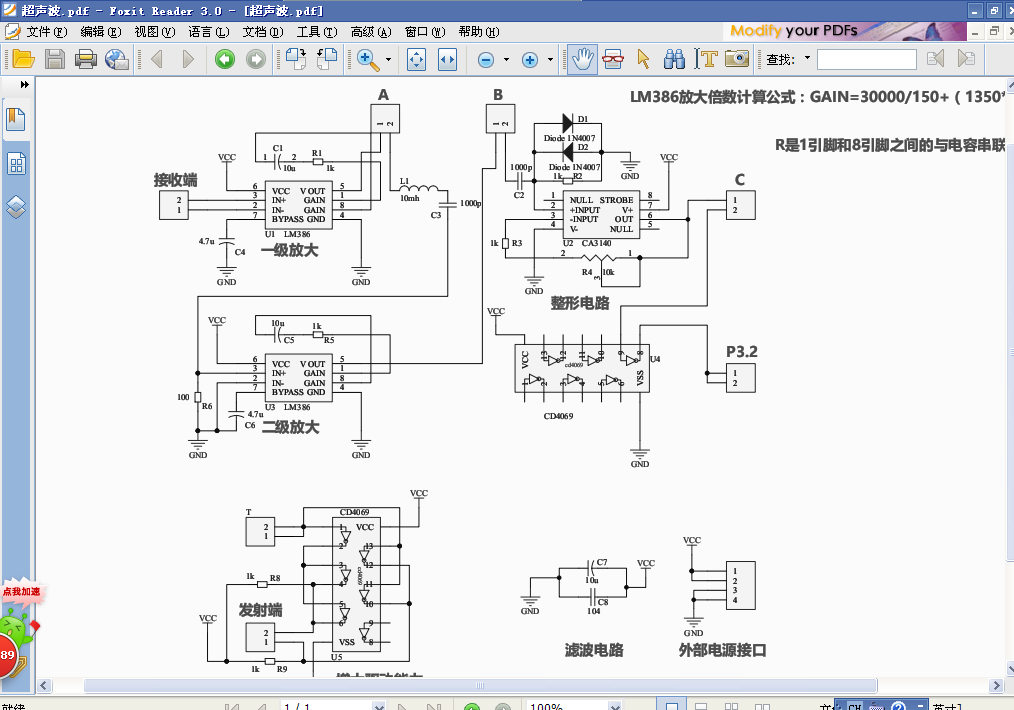Open the 查找 search options dropdown
This screenshot has height=710, width=1014.
(x=807, y=59)
